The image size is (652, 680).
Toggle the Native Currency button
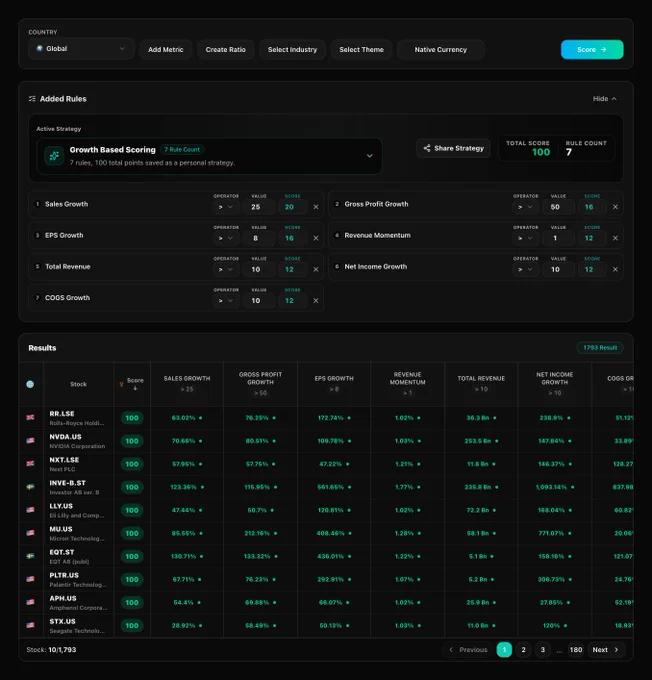[x=441, y=49]
